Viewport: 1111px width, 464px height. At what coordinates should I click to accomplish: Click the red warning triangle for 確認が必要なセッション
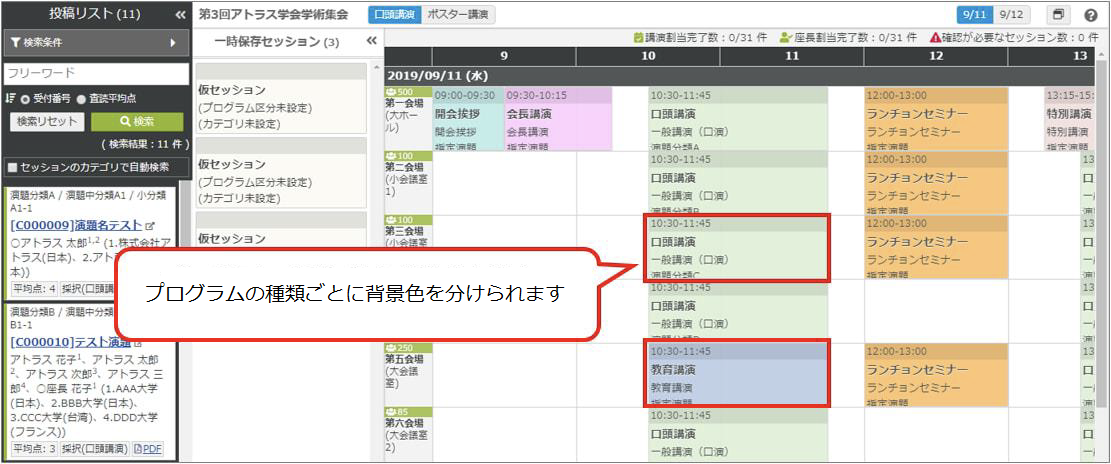tap(935, 37)
